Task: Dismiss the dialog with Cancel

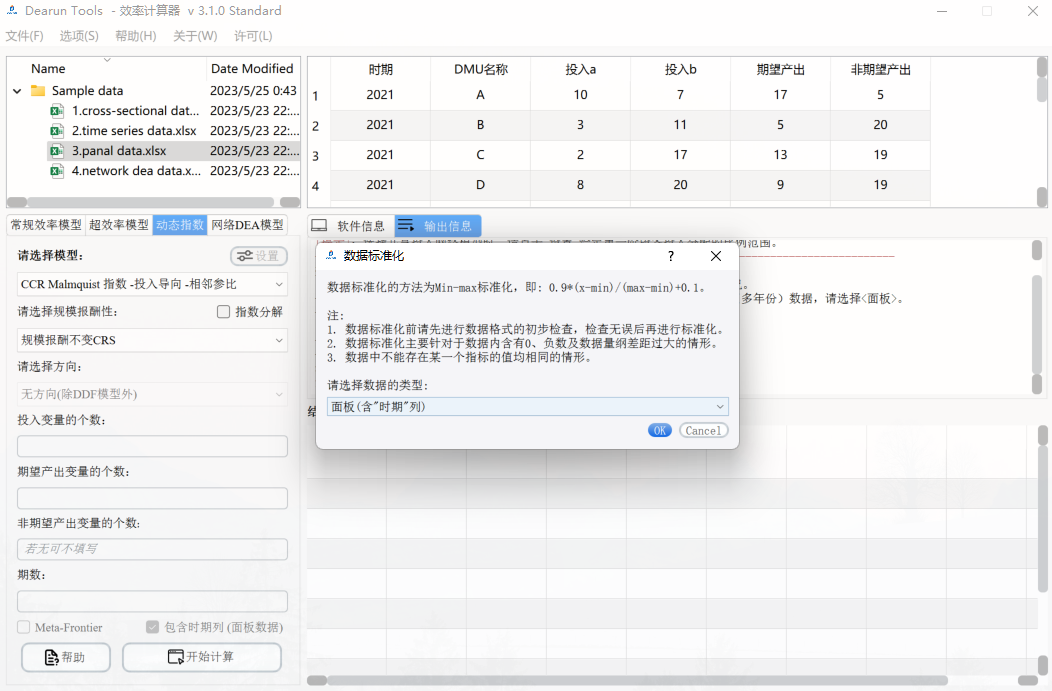Action: 703,429
